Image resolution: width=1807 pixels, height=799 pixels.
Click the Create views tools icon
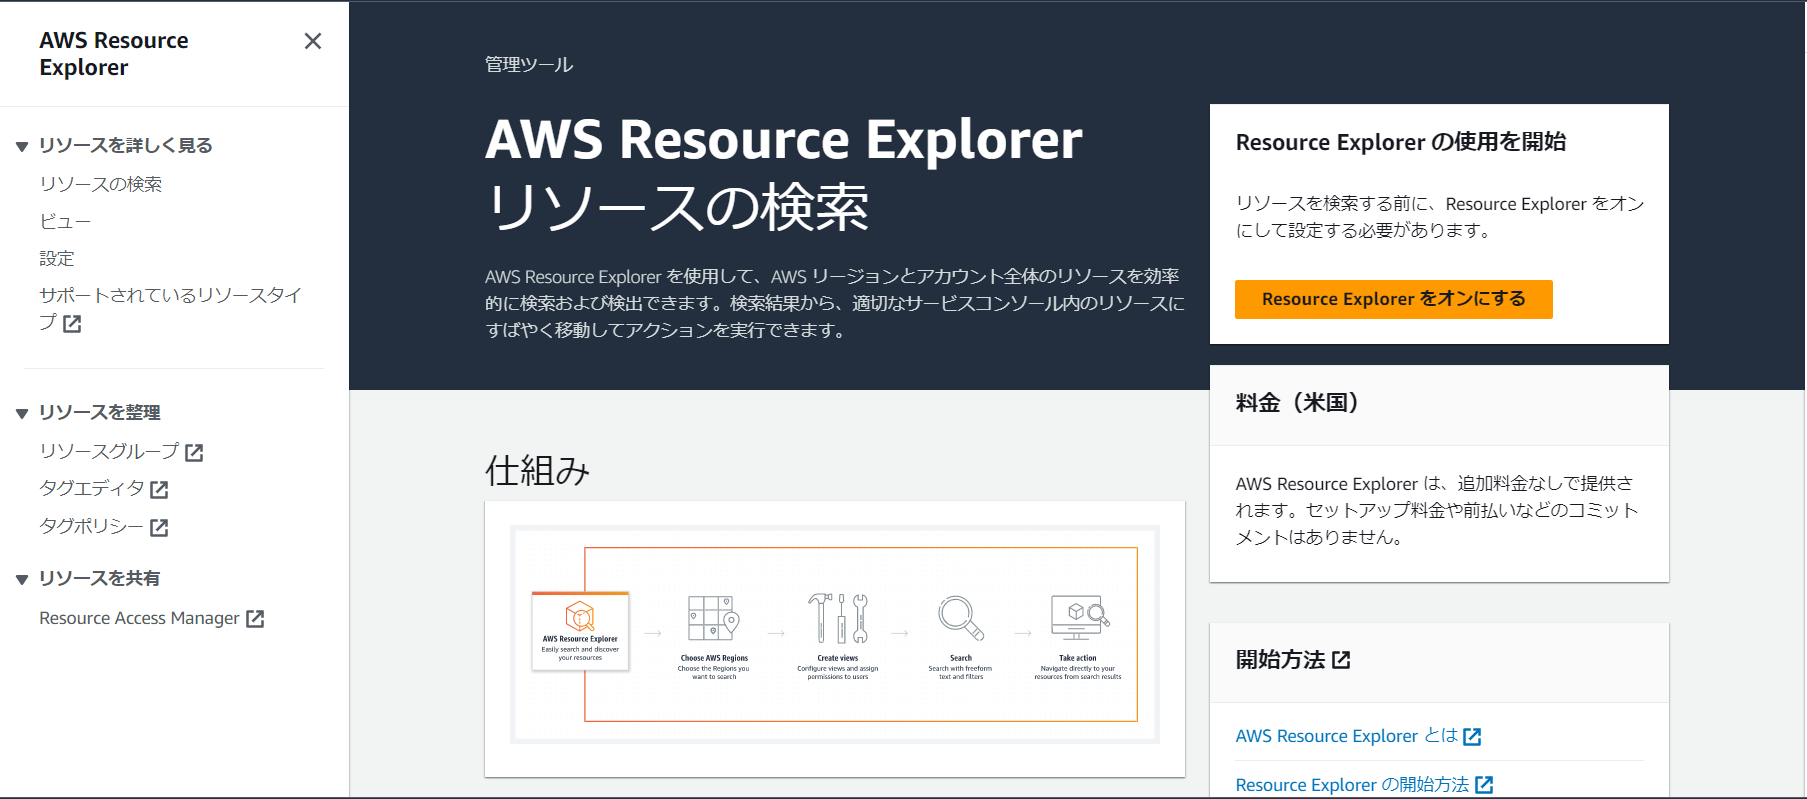click(x=838, y=618)
